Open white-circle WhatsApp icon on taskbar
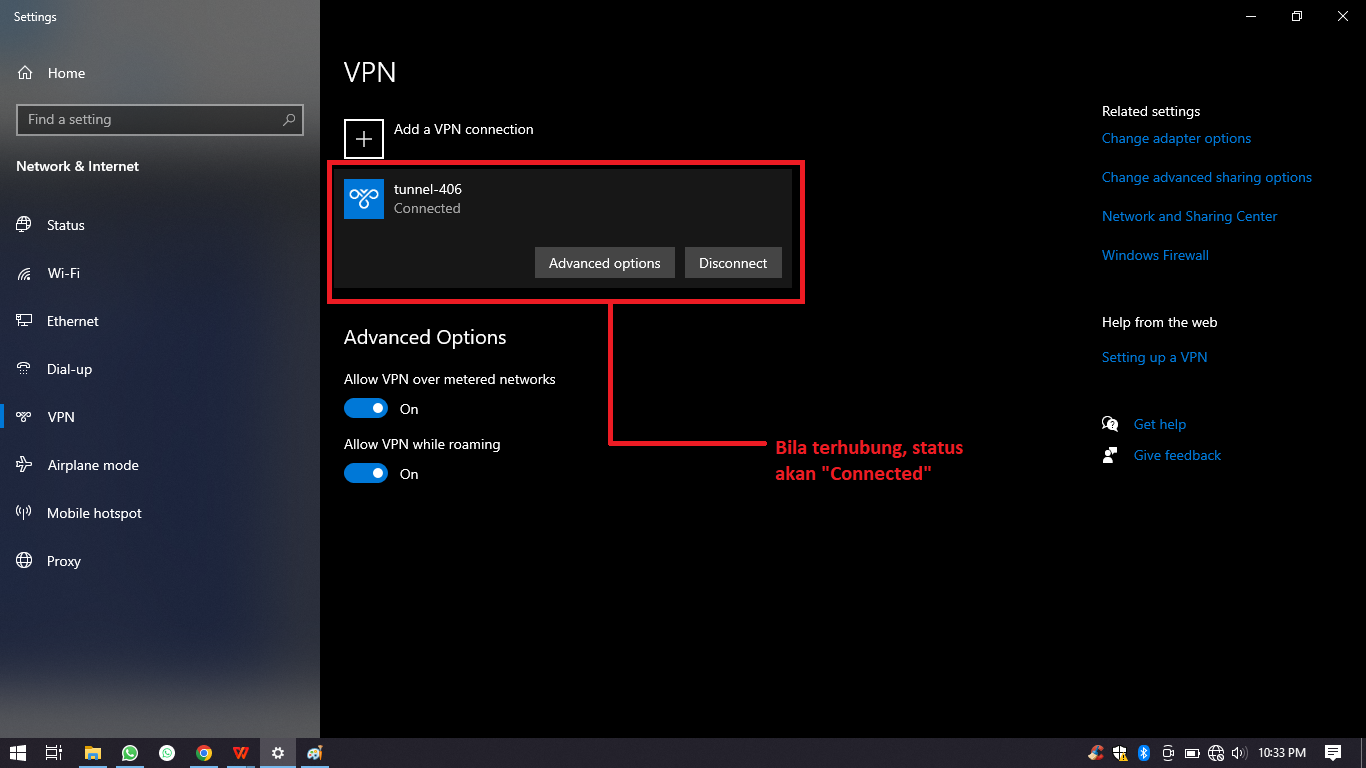Screen dimensions: 1366x768 tap(167, 753)
